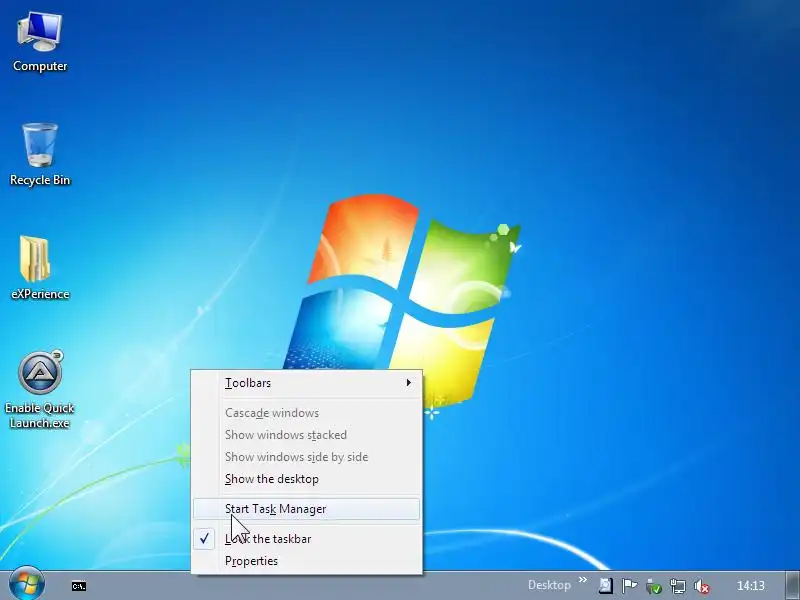
Task: Toggle Lock the taskbar option
Action: pos(307,539)
